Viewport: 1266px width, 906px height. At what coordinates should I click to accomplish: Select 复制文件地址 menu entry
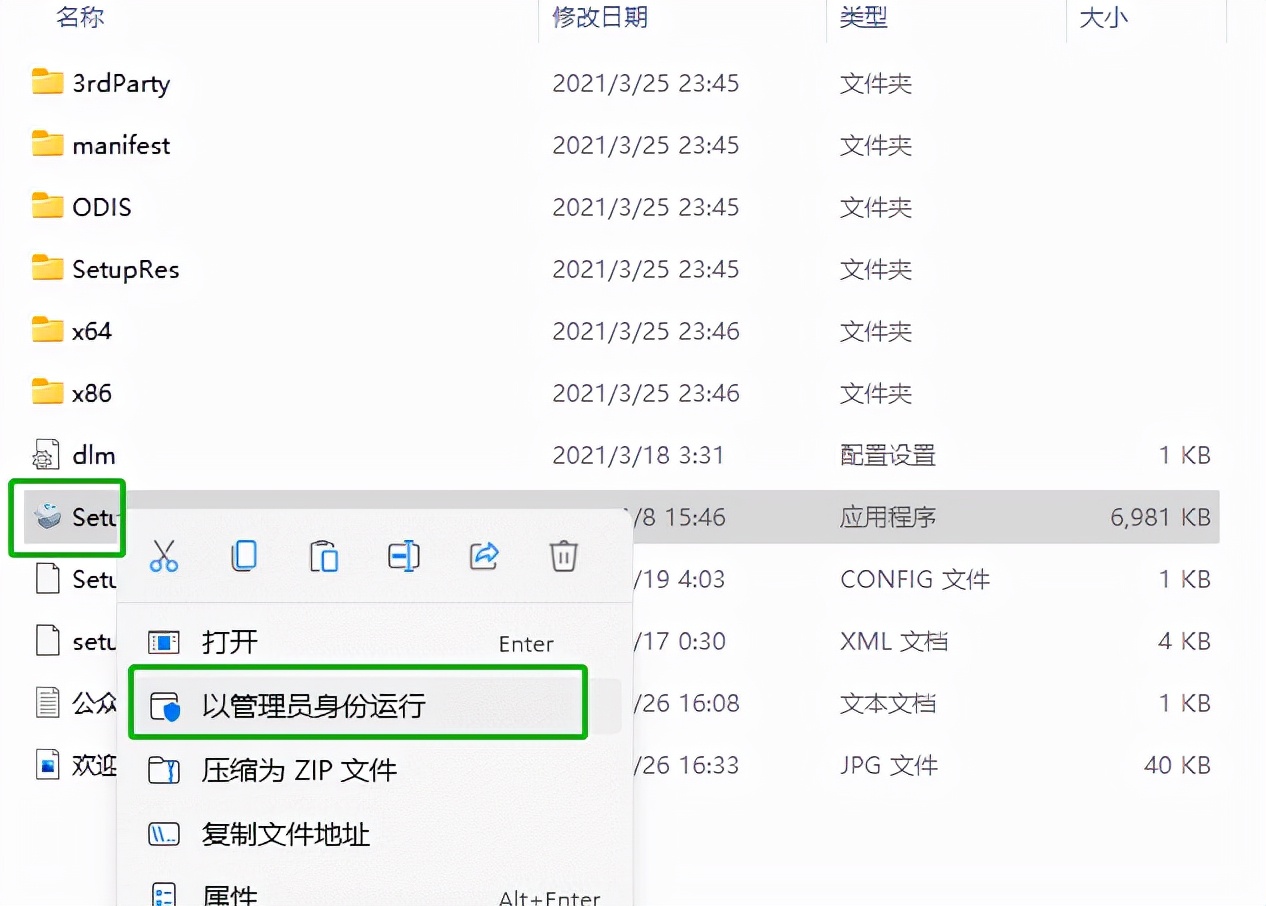[286, 834]
